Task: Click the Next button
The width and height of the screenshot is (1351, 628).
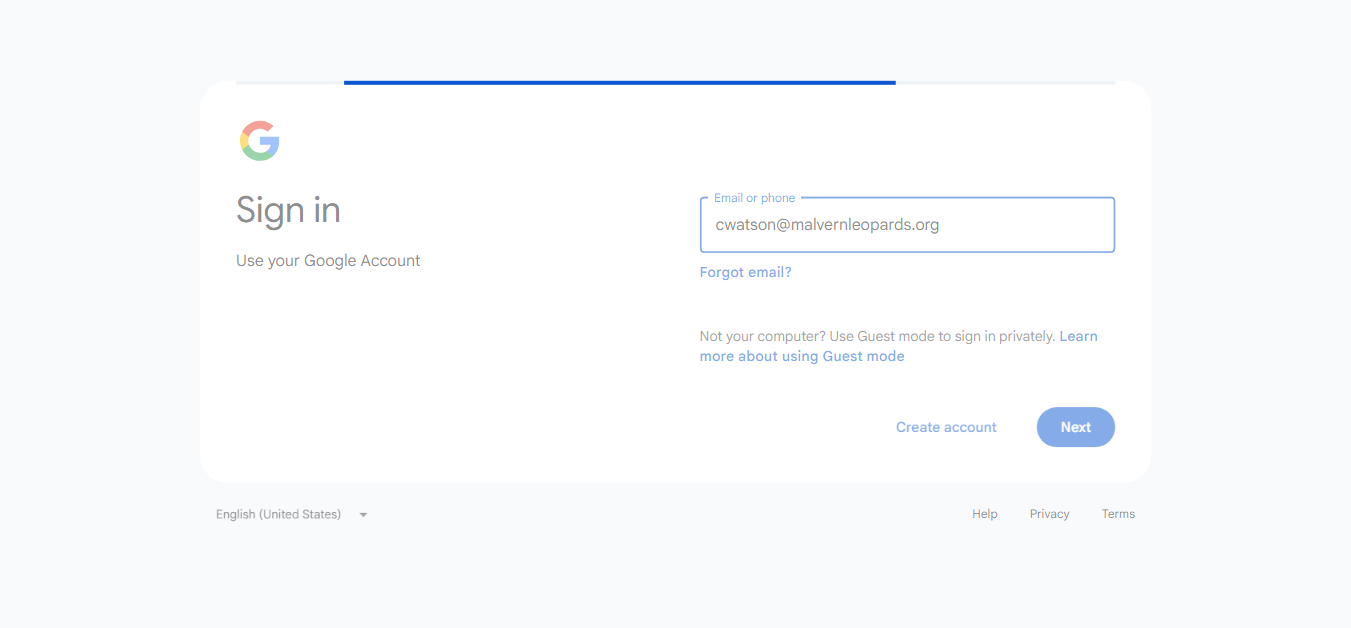Action: 1076,427
